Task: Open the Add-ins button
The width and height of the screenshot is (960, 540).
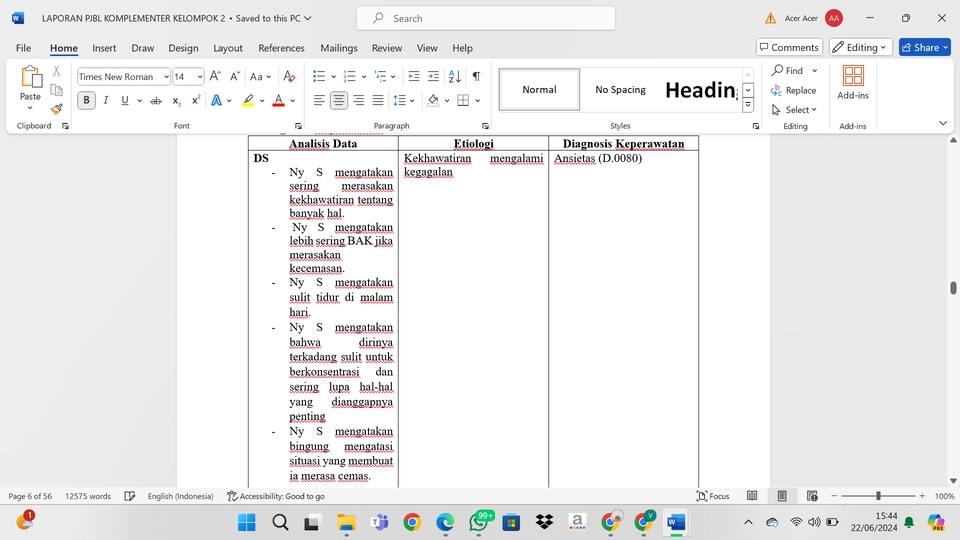Action: click(853, 82)
